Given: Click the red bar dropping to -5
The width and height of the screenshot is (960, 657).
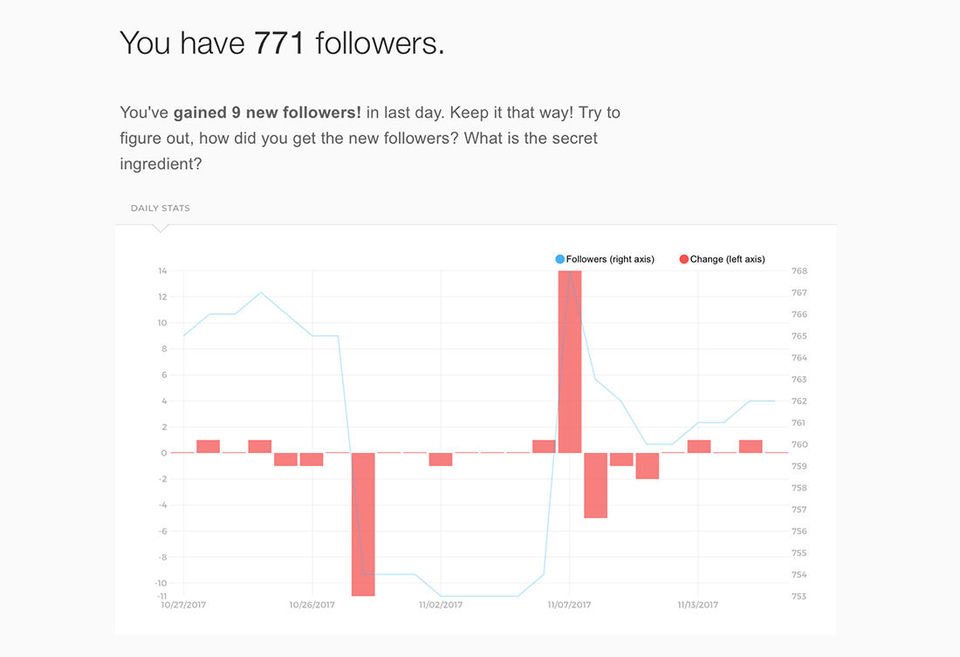Looking at the screenshot, I should [596, 485].
